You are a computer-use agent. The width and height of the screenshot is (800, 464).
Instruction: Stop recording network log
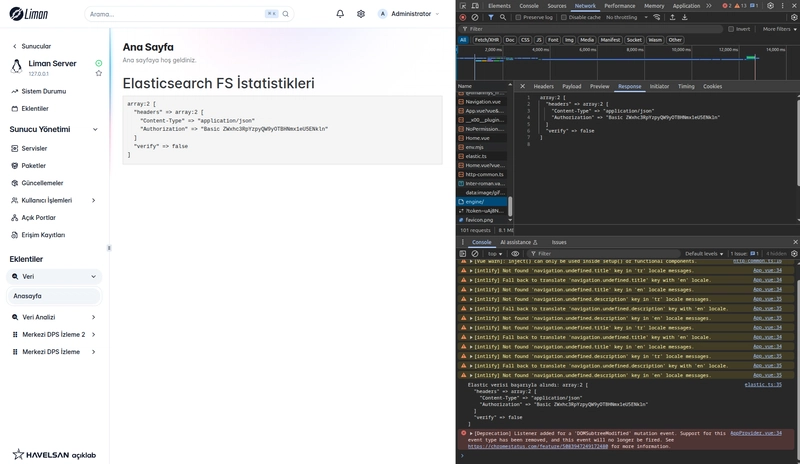click(463, 17)
